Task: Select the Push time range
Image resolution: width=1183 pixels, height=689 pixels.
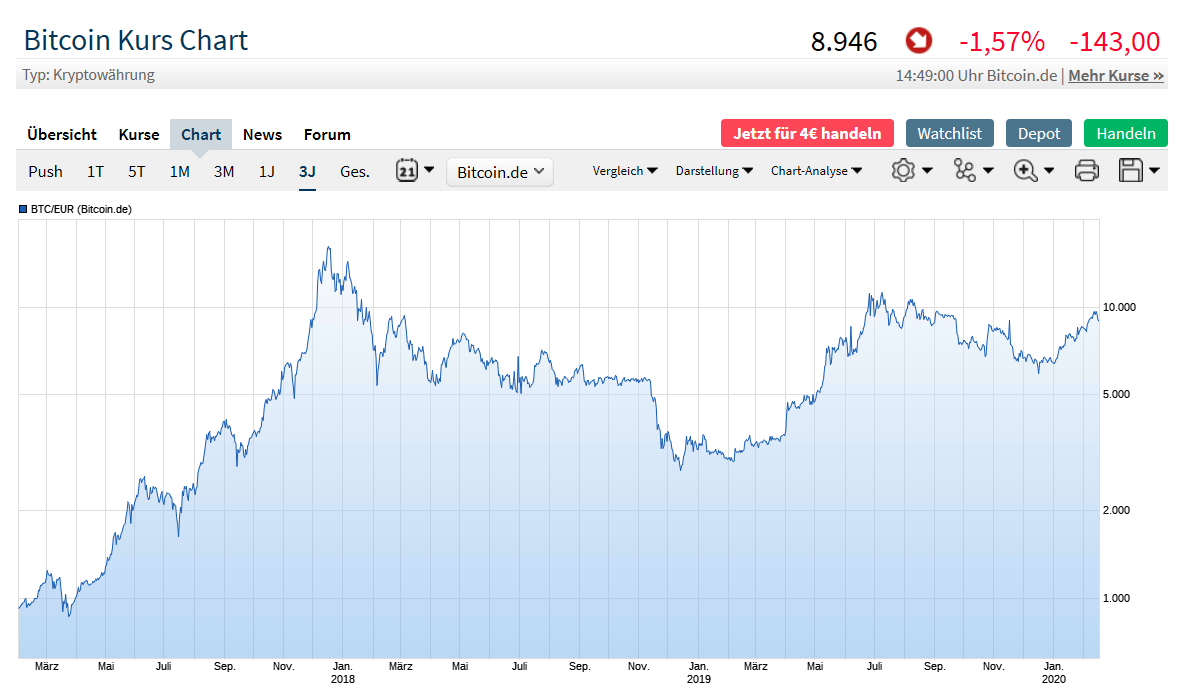Action: pyautogui.click(x=45, y=171)
